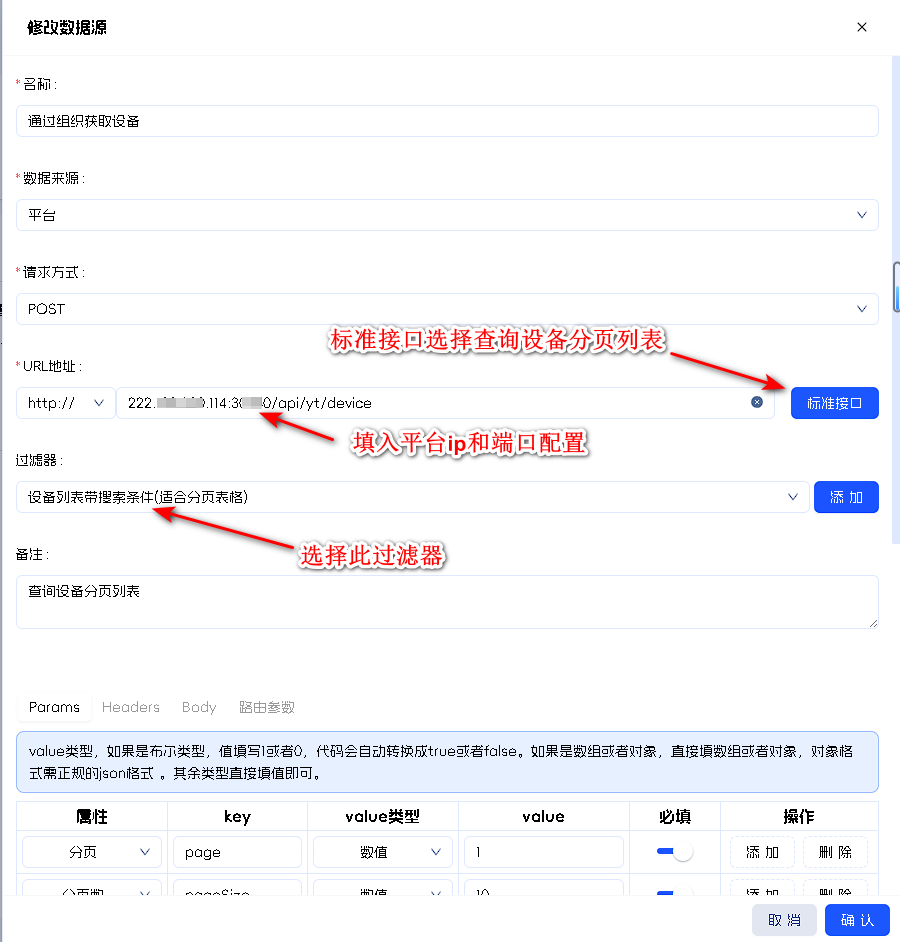Click the 备注 text area
This screenshot has width=900, height=942.
[x=446, y=602]
